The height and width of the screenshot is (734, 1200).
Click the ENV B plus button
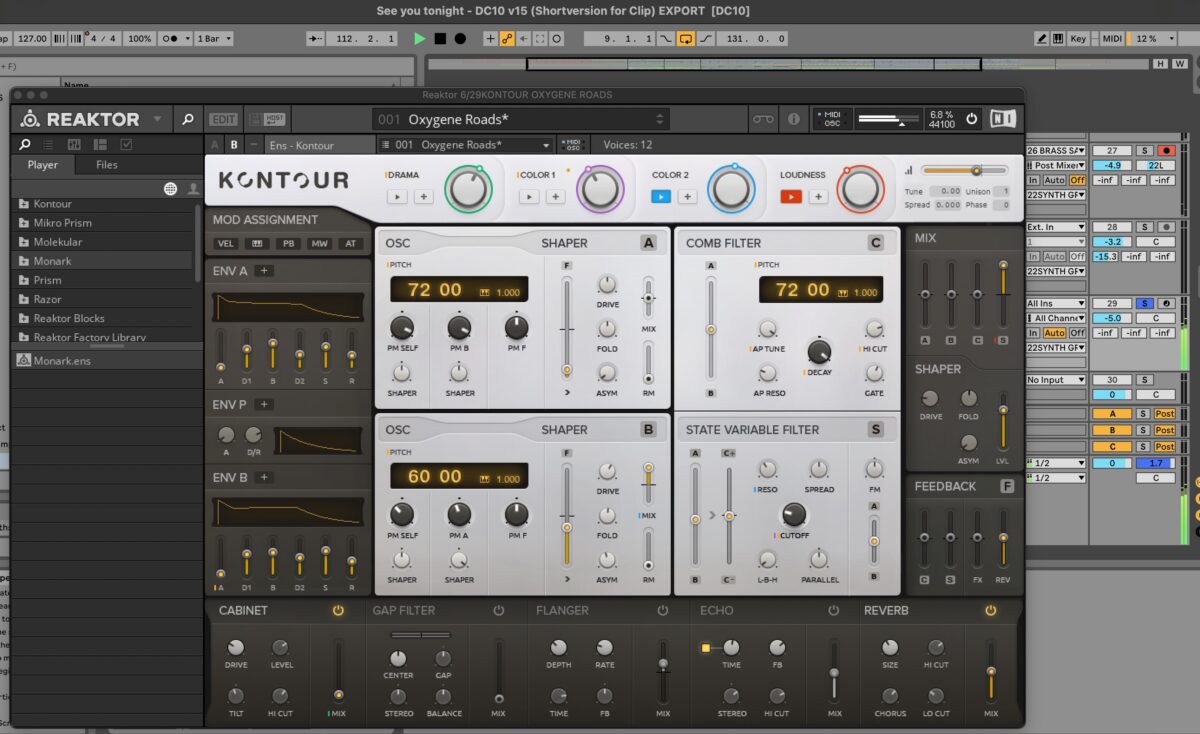263,477
